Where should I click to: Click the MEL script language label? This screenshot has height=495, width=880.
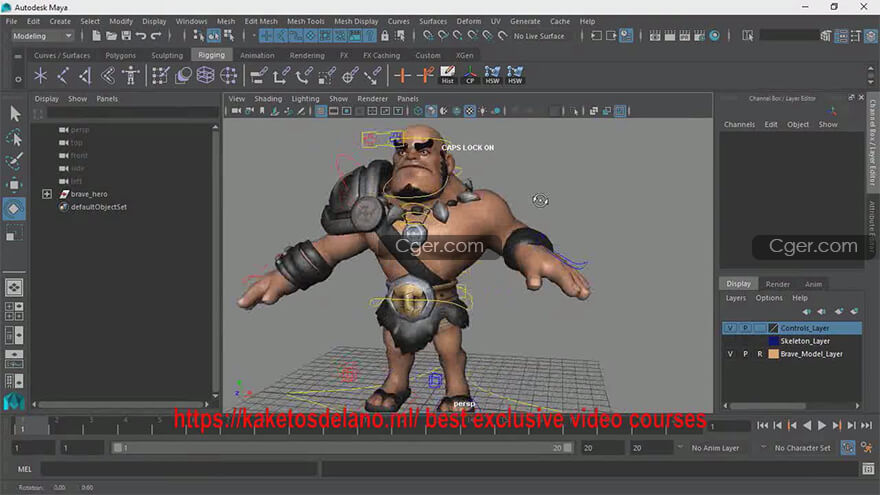(x=25, y=469)
